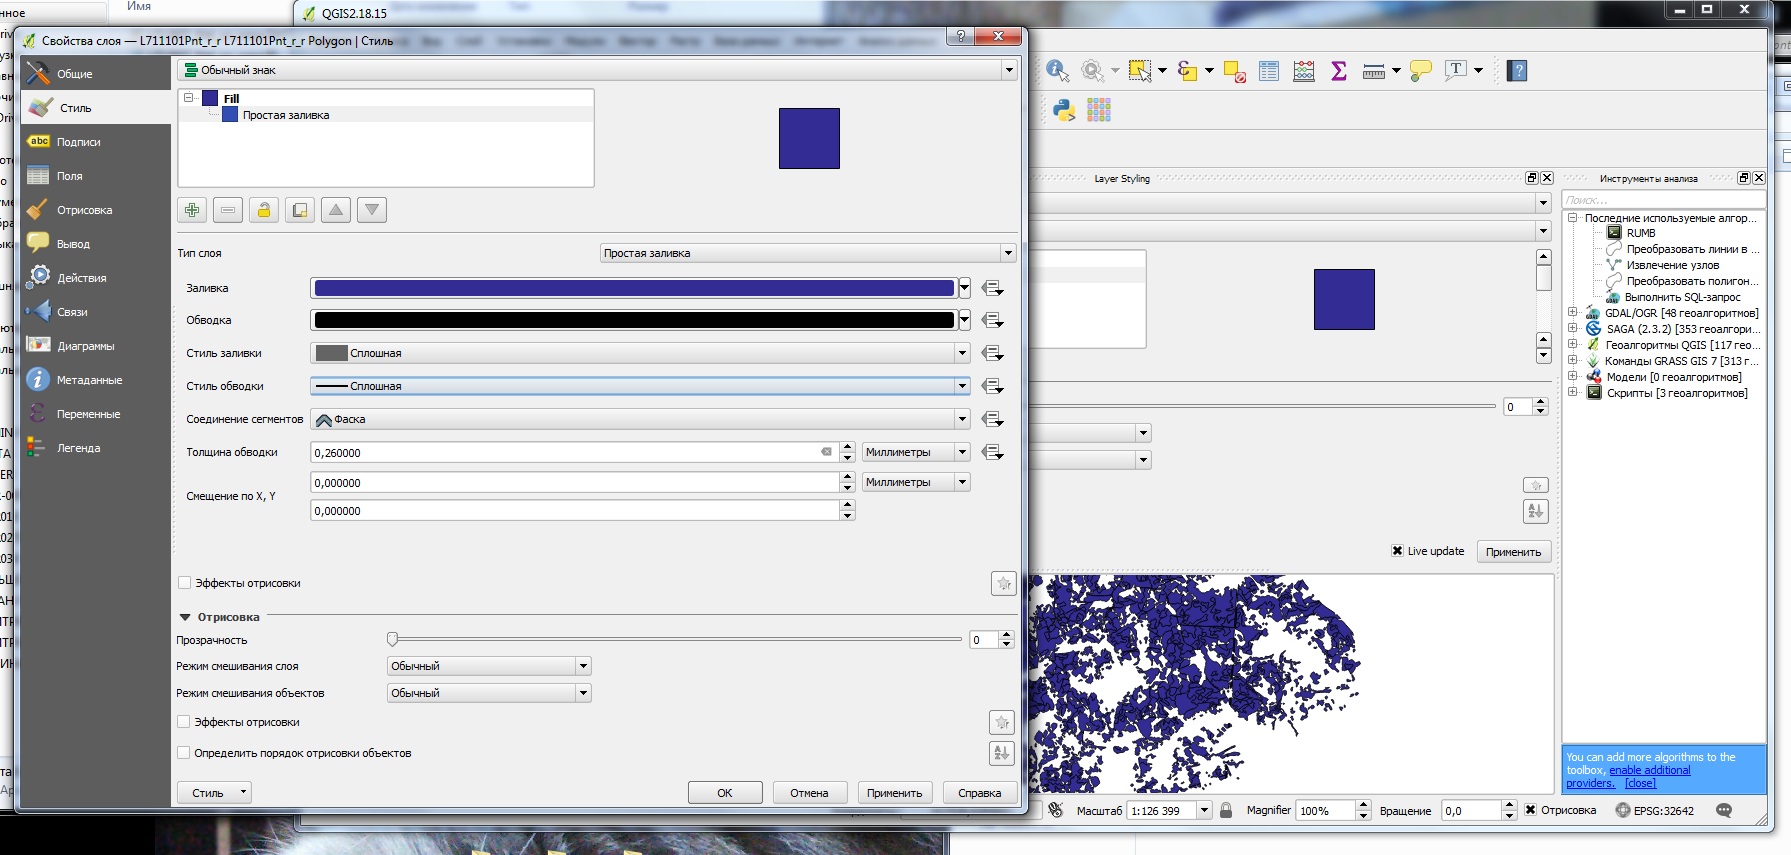Open the Стиль заливки dropdown

tap(640, 353)
